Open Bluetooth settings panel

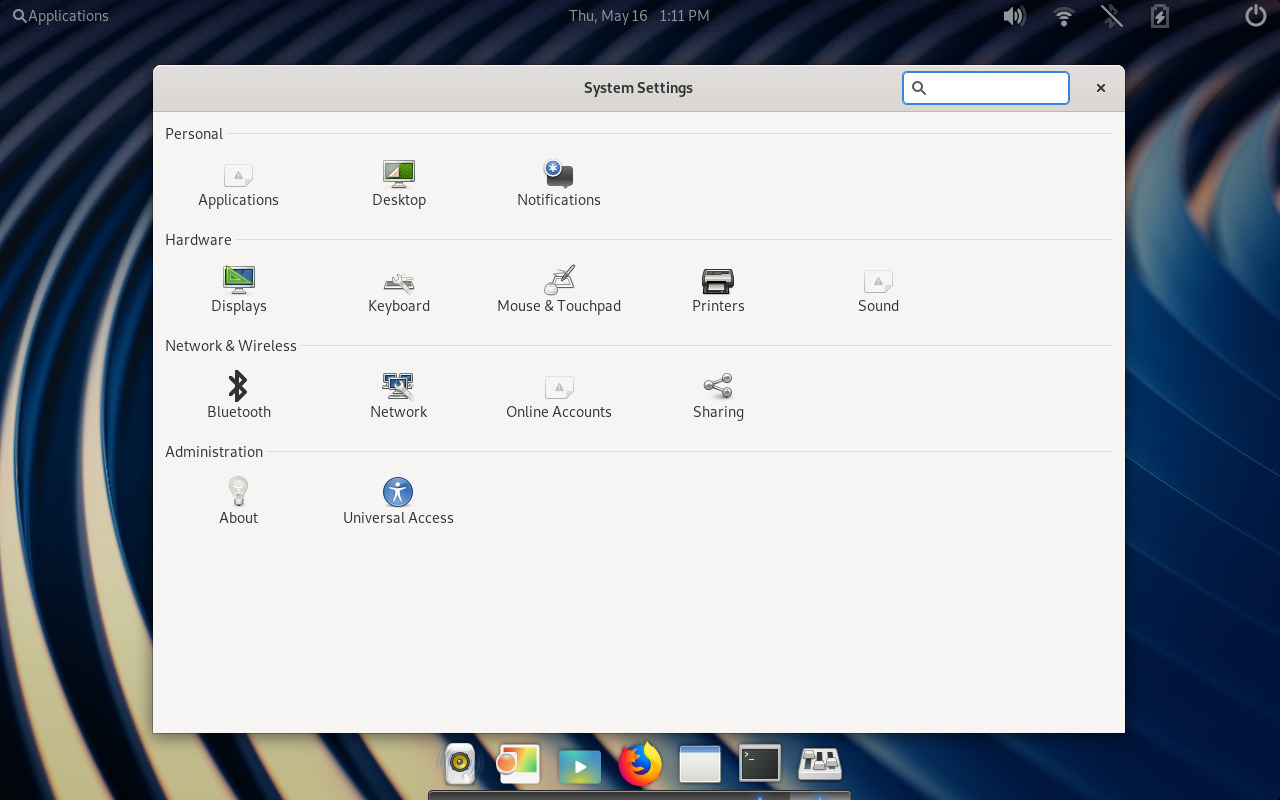coord(238,395)
